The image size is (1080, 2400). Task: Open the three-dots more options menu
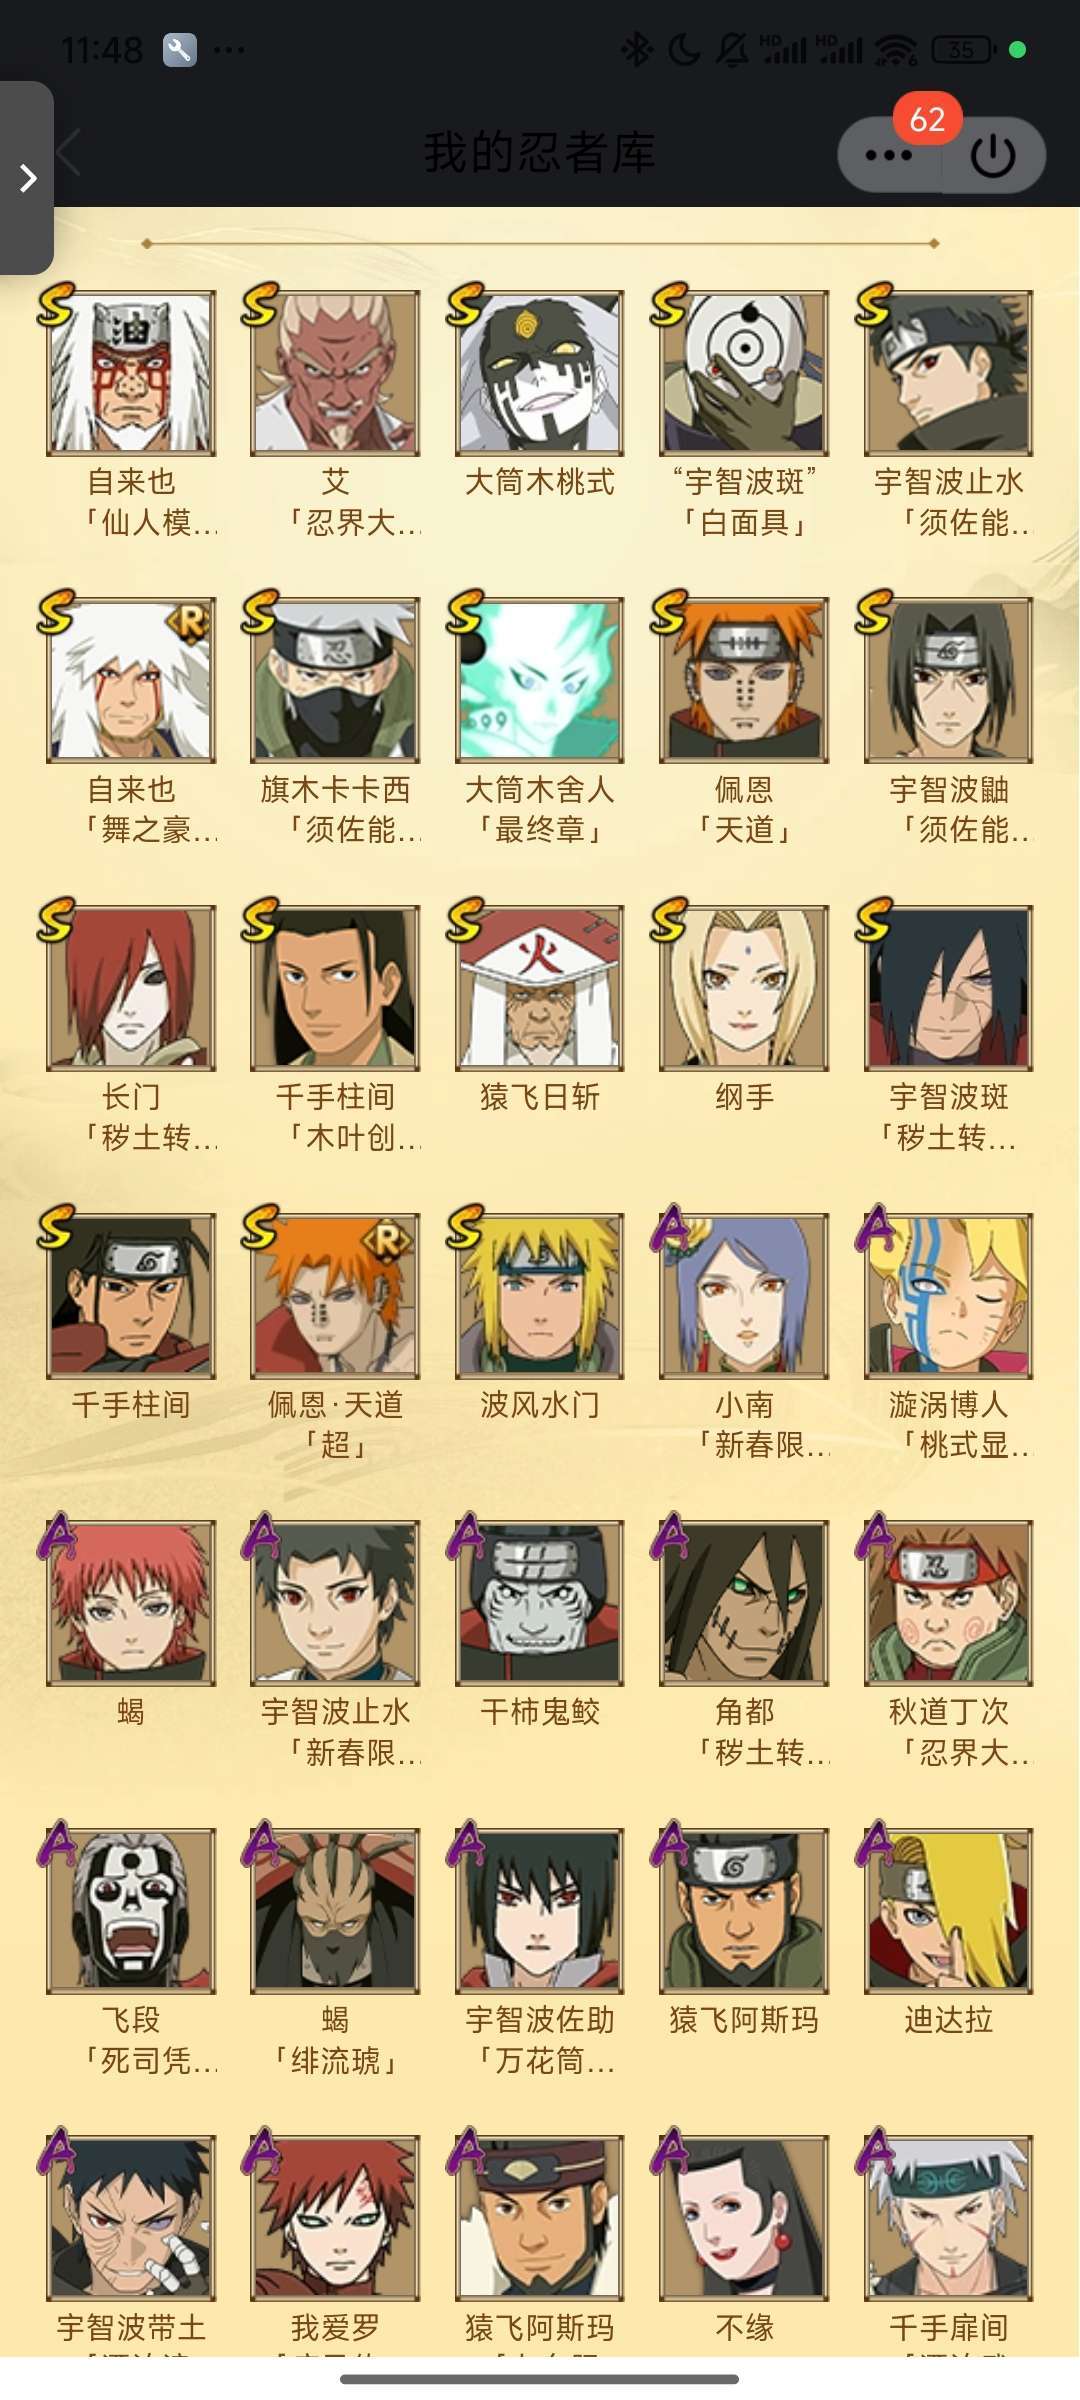(x=888, y=155)
